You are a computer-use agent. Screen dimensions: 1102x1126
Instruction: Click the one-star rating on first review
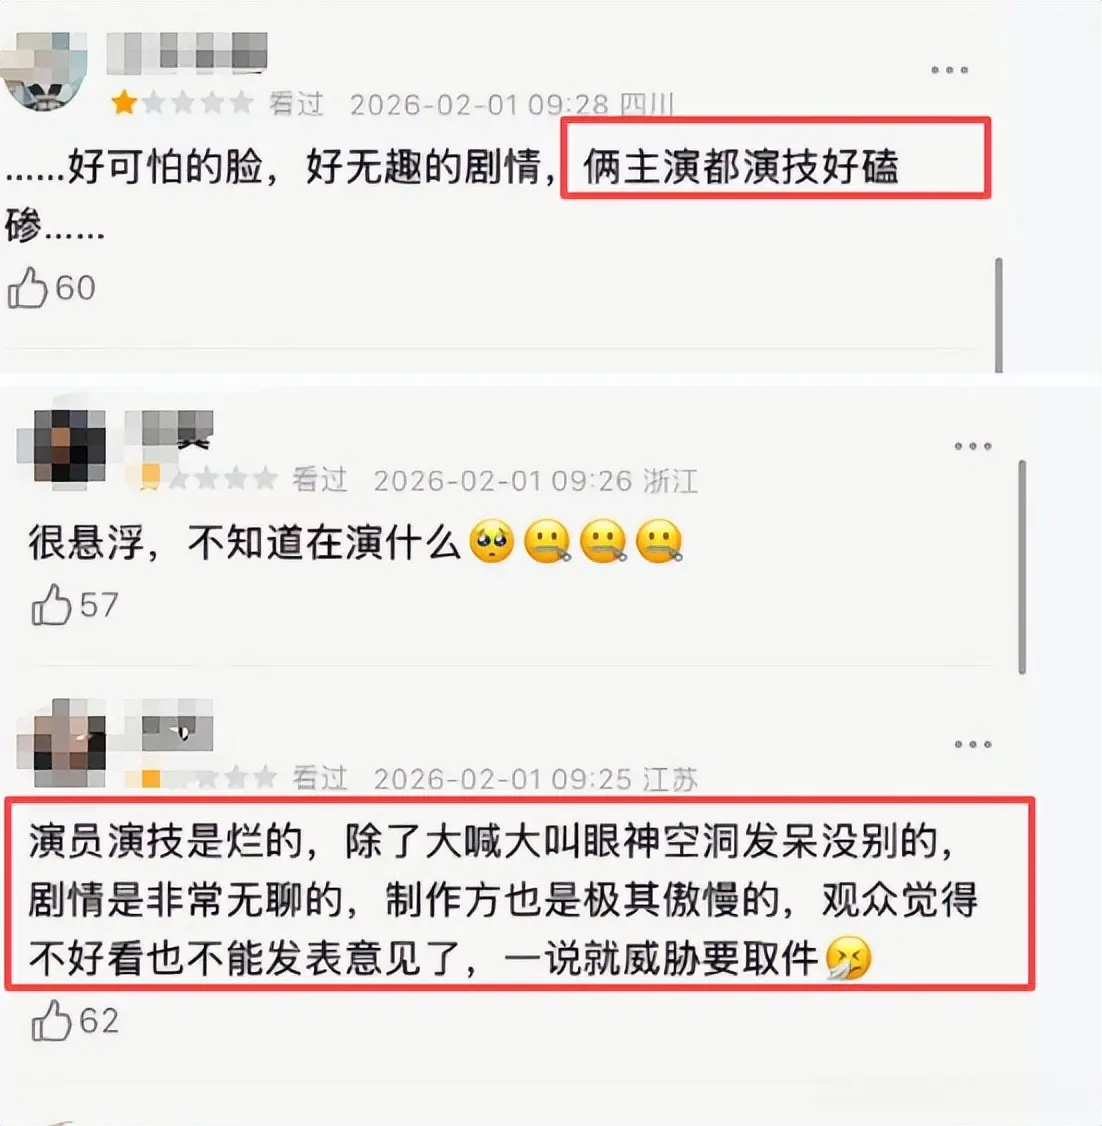182,103
